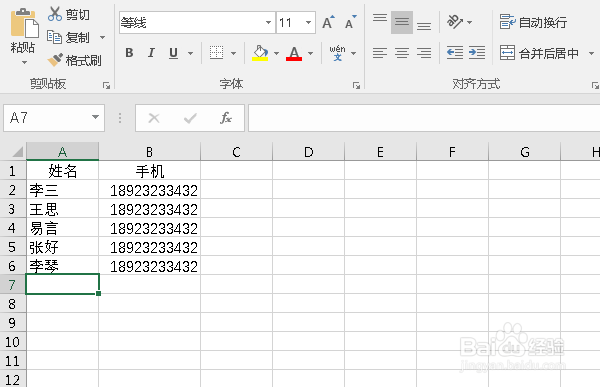The image size is (600, 387).
Task: Open the Copy dropdown arrow
Action: tap(103, 38)
